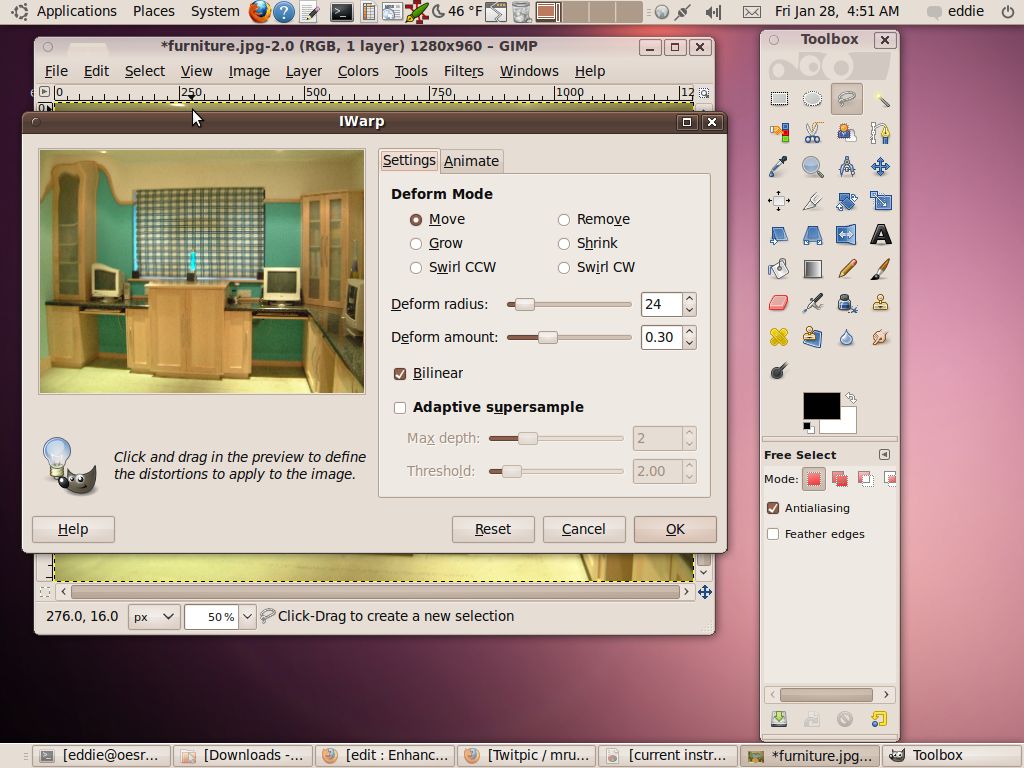Select the Eraser tool
This screenshot has height=768, width=1024.
pos(778,303)
